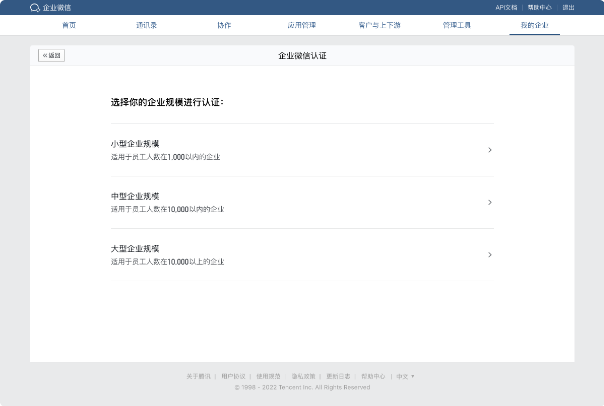
Task: Open the 管理工具 tab
Action: 456,24
